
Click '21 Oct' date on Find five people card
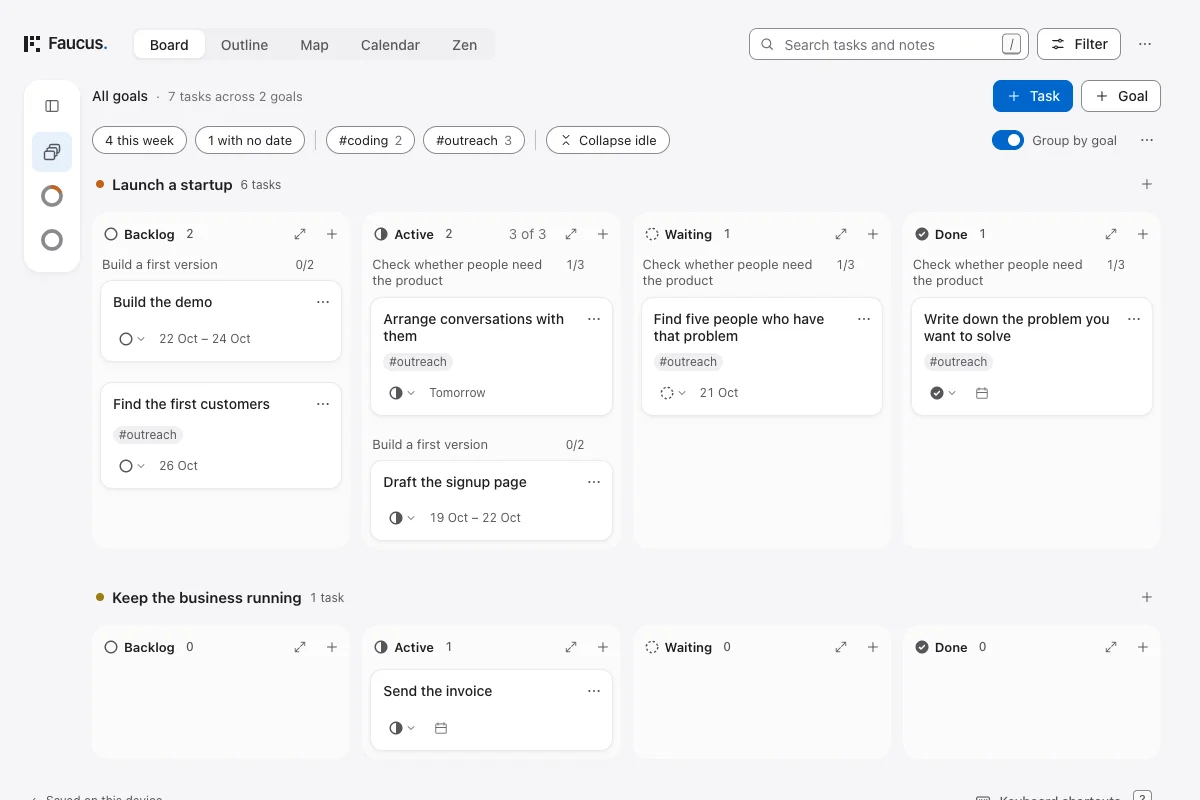coord(719,393)
